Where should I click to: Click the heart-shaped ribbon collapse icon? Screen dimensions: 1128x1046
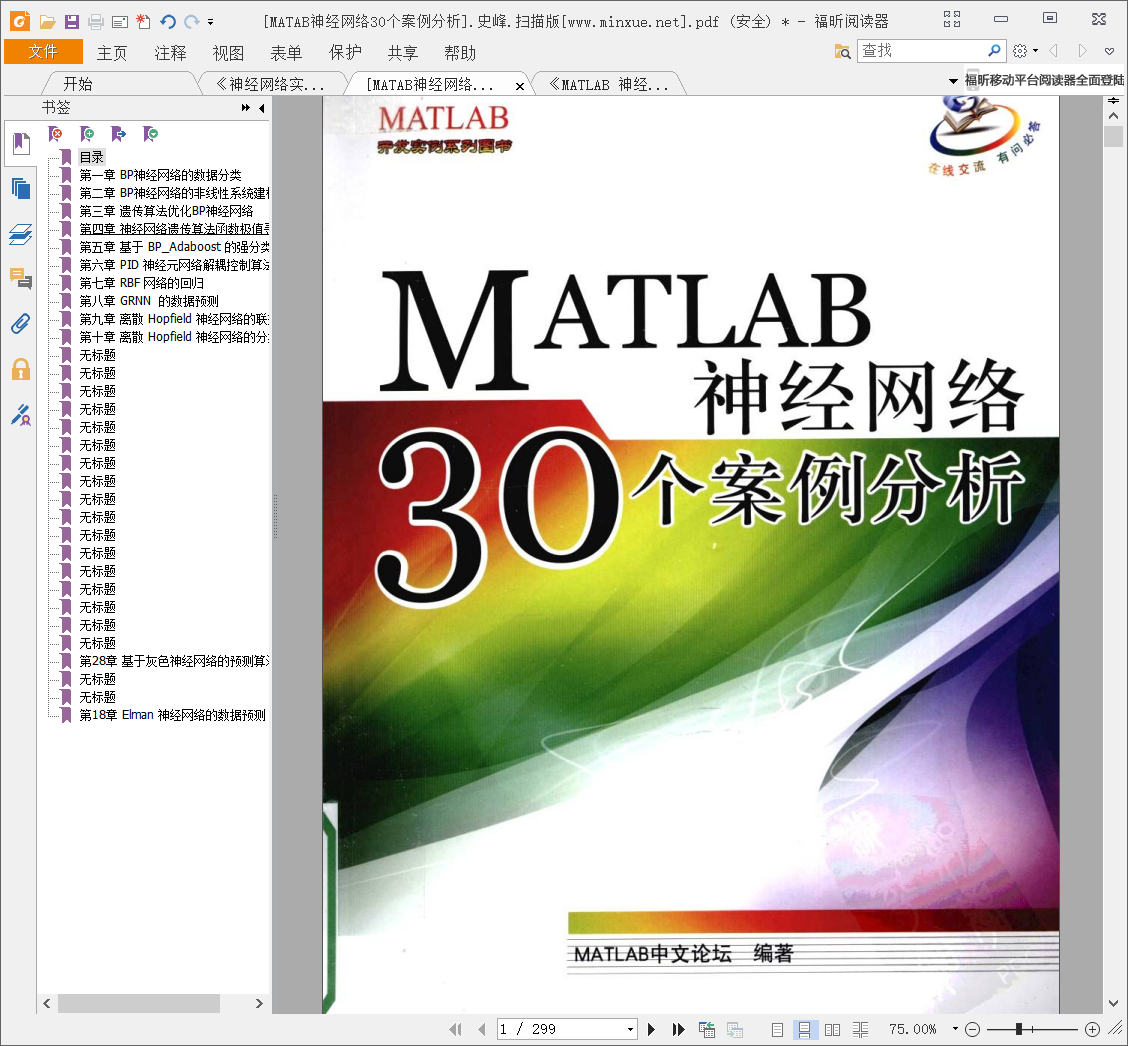pos(1109,51)
